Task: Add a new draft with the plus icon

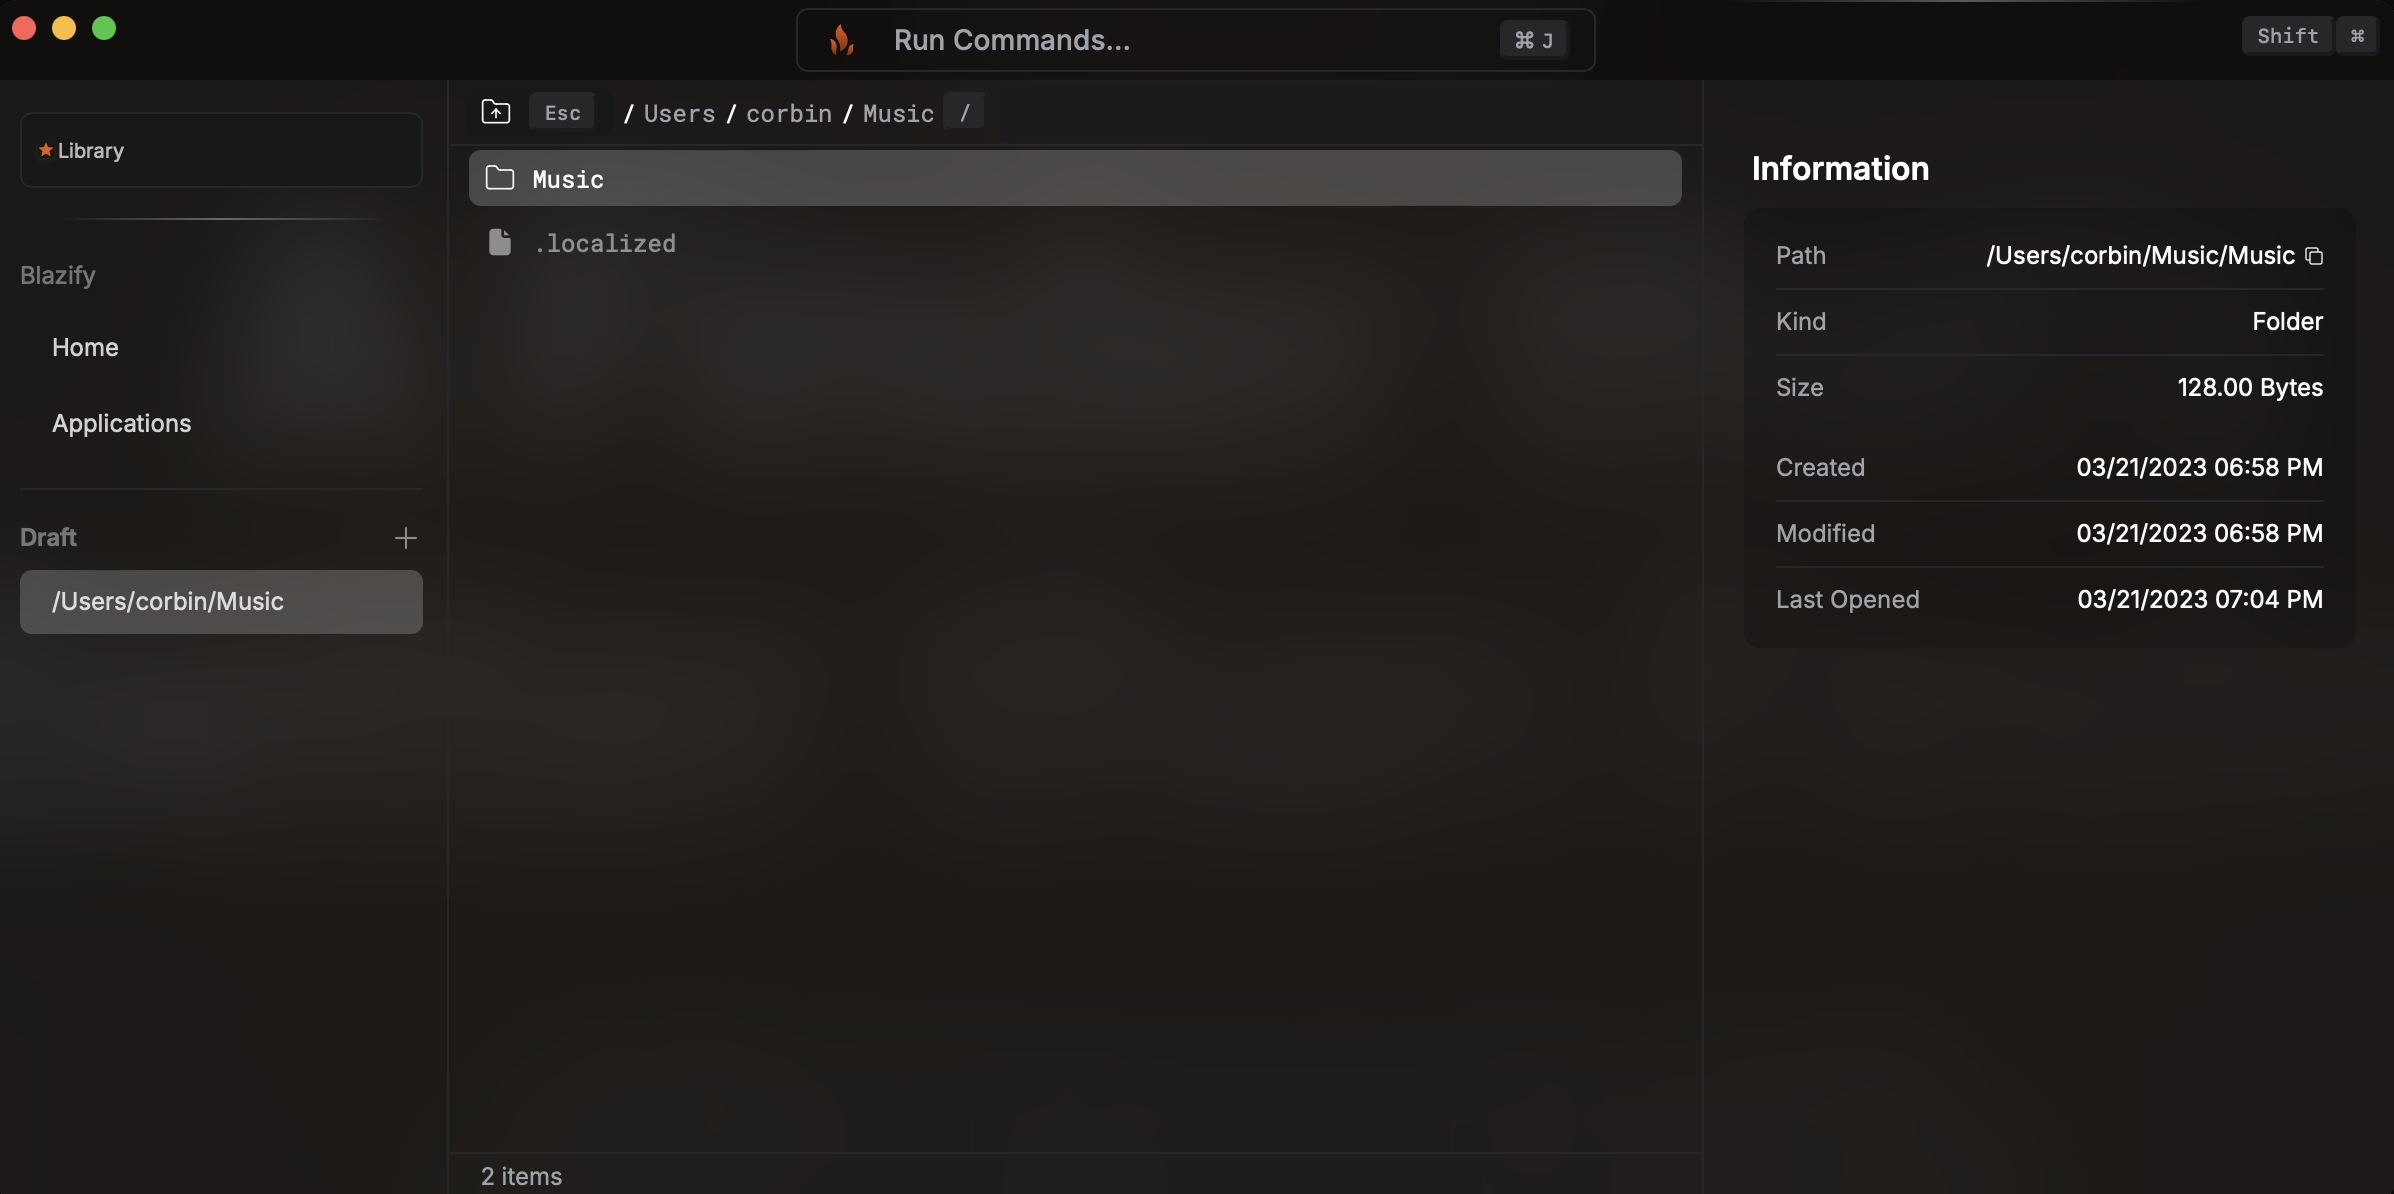Action: coord(405,538)
